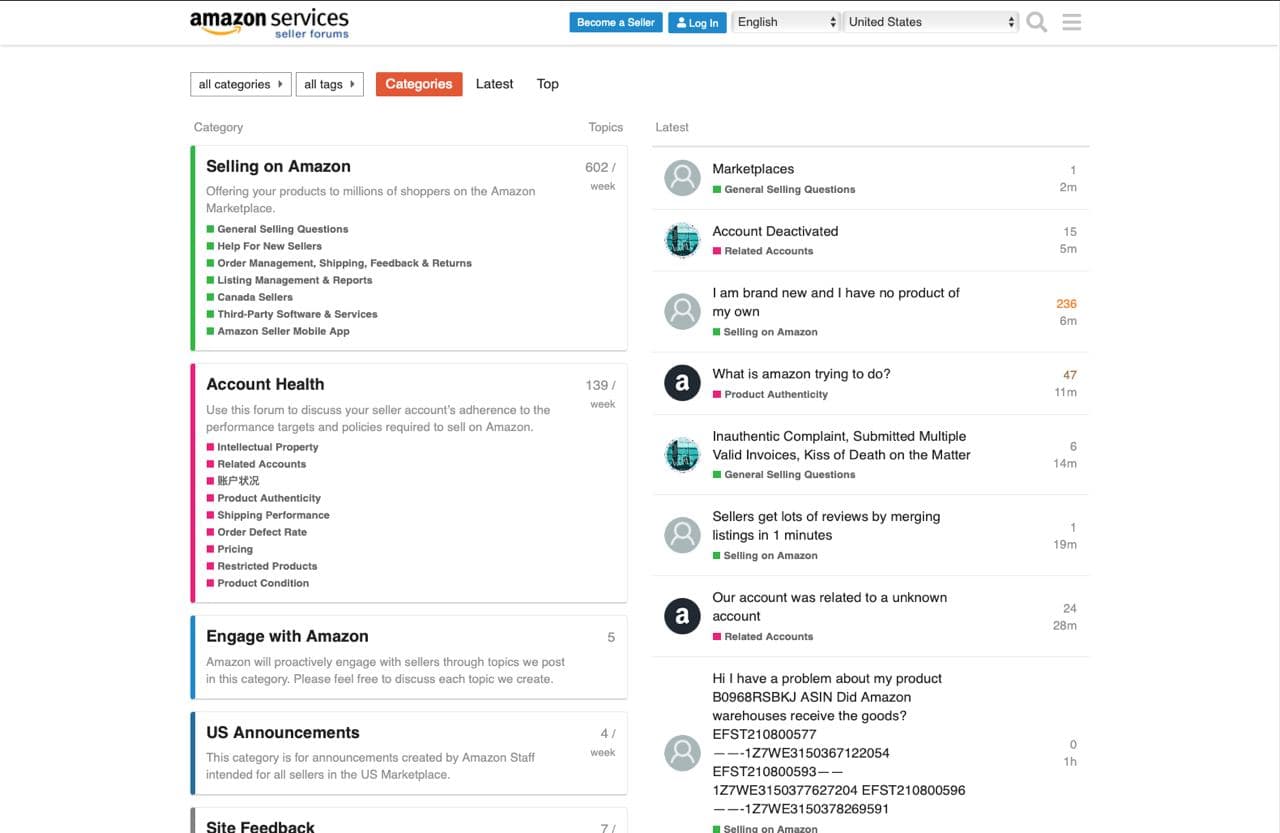This screenshot has height=833, width=1280.
Task: Click the gray avatar beside the Marketplaces topic
Action: [x=682, y=177]
